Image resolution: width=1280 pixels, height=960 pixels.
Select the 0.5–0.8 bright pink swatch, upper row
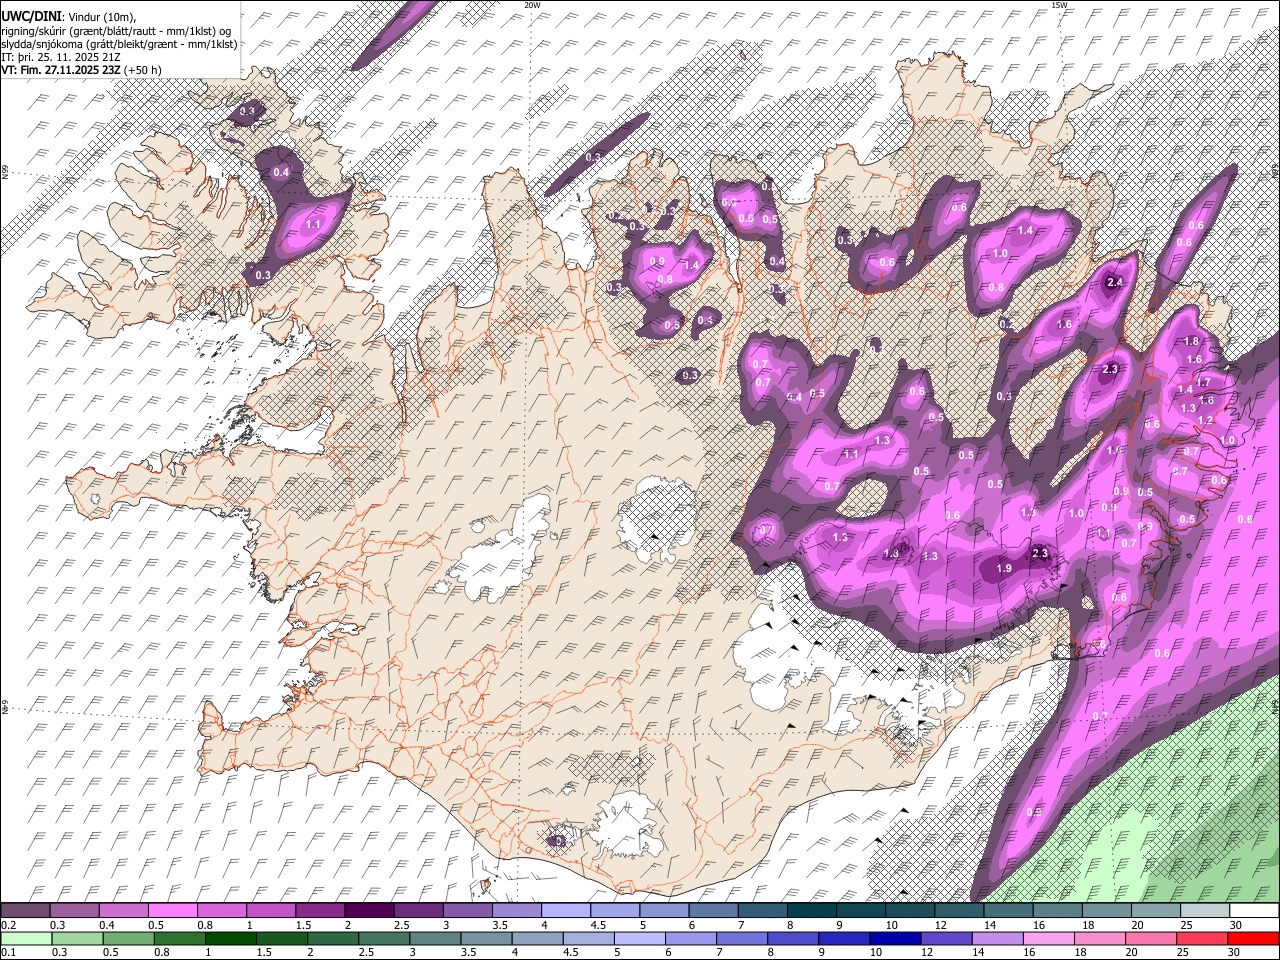(x=172, y=911)
